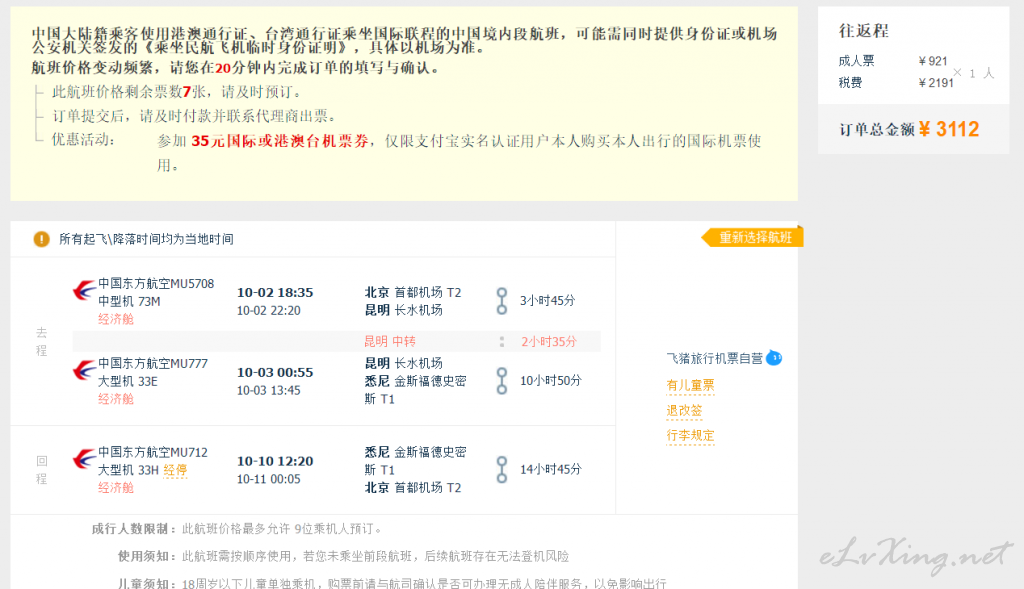
Task: Click departure time 10-02 18:35
Action: coord(275,293)
